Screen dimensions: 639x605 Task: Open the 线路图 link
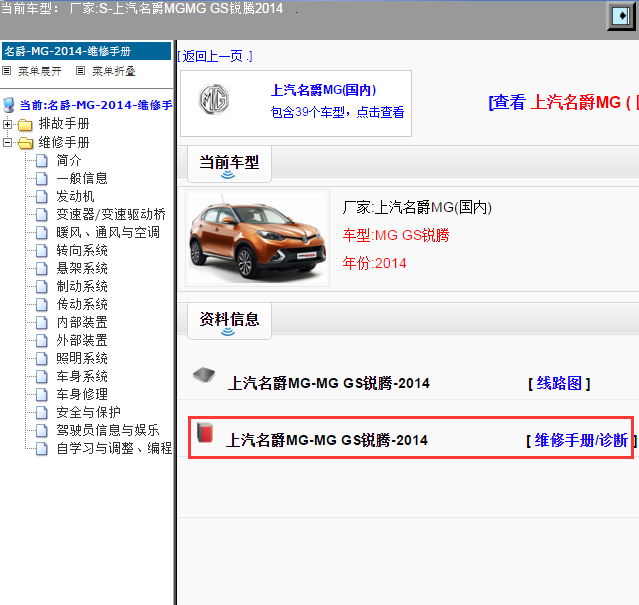[559, 383]
